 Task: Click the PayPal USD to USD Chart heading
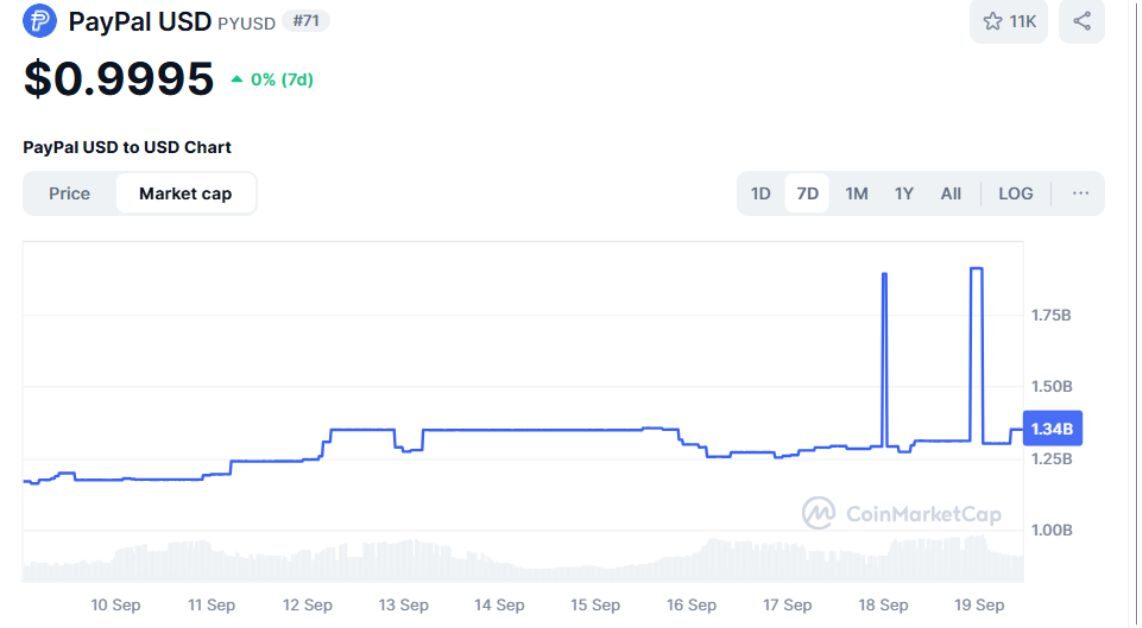tap(127, 147)
